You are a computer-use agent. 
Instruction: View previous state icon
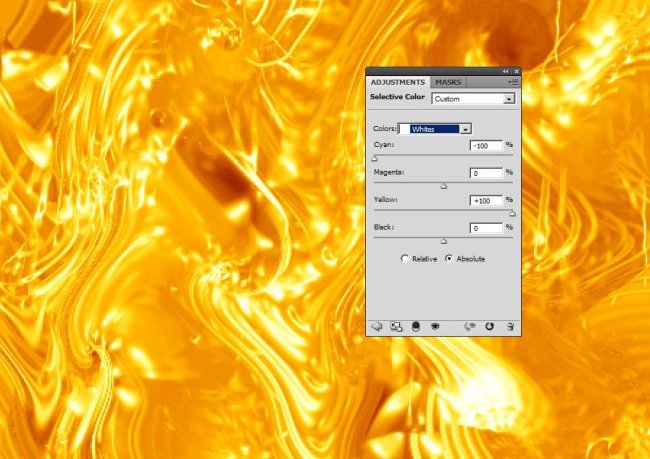coord(470,327)
